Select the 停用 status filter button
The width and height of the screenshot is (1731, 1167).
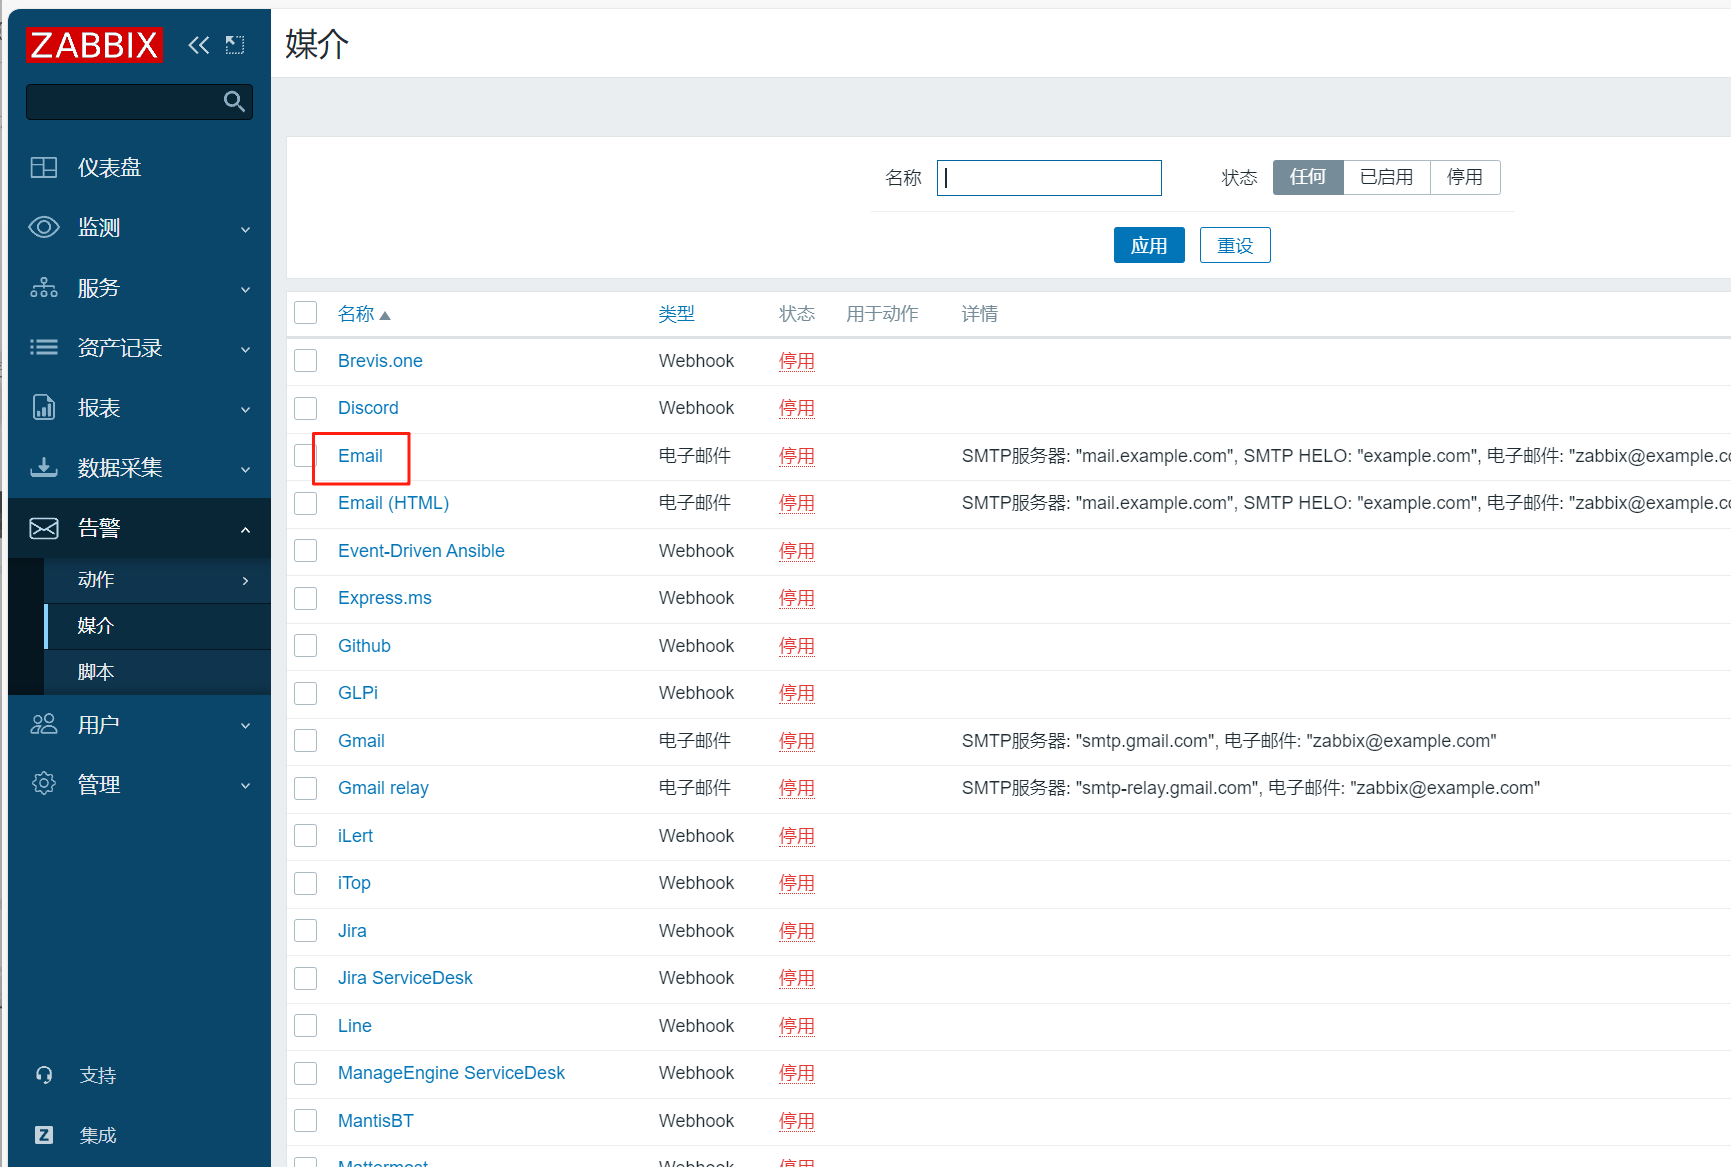point(1465,177)
